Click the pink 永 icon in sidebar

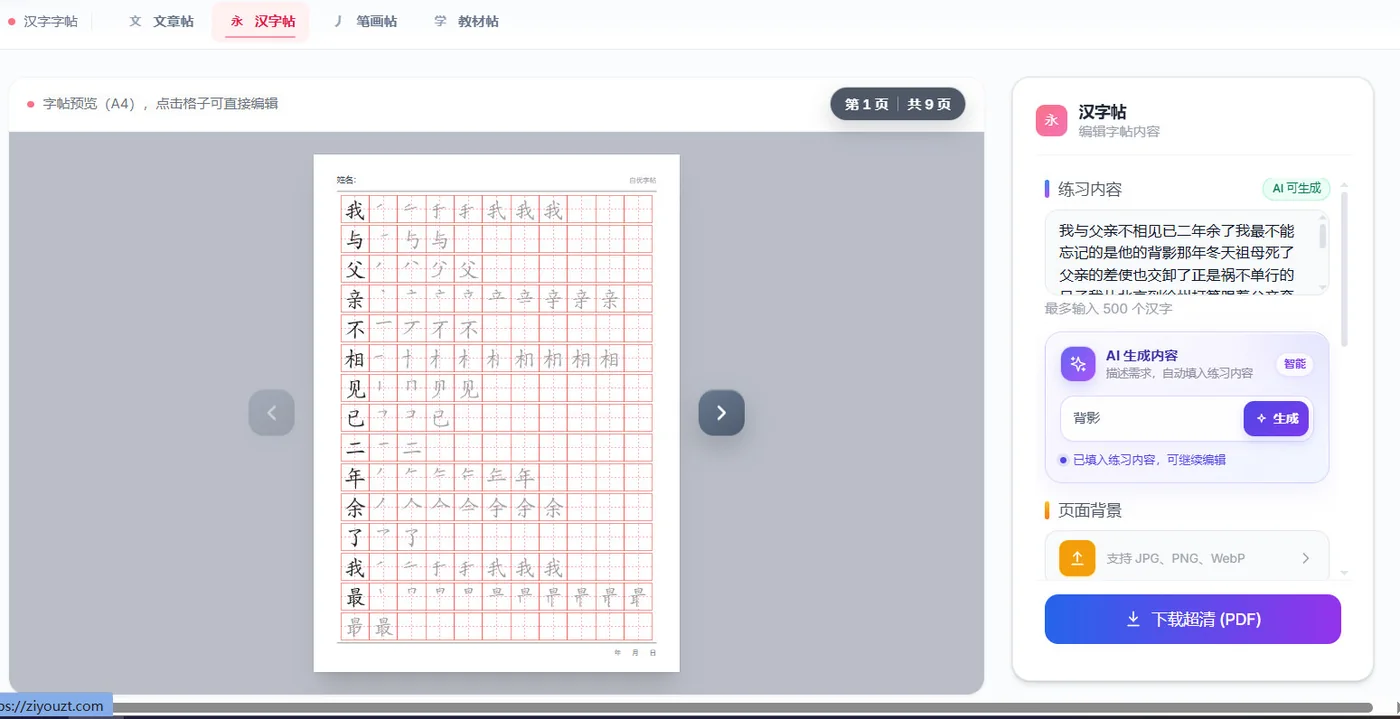[x=1051, y=120]
